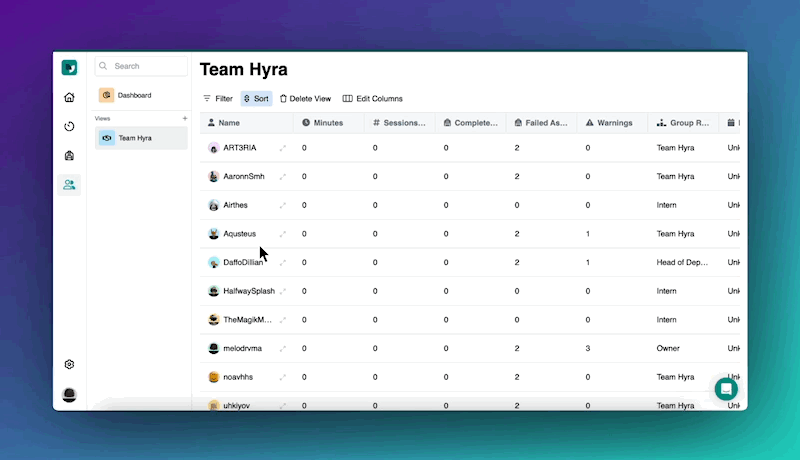Viewport: 800px width, 460px height.
Task: Click Delete View
Action: click(305, 99)
